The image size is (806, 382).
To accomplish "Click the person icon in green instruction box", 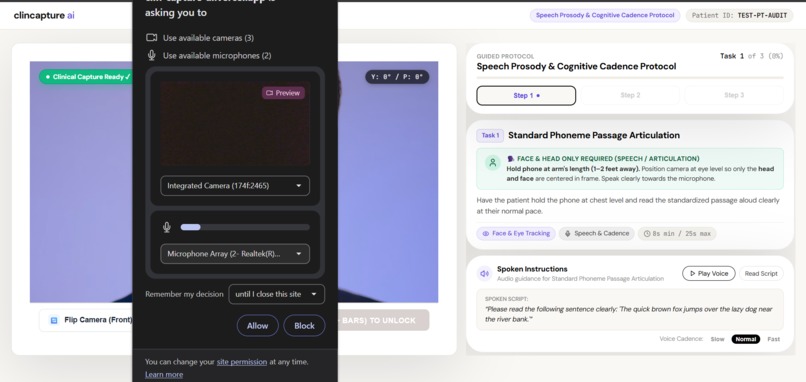I will [492, 163].
